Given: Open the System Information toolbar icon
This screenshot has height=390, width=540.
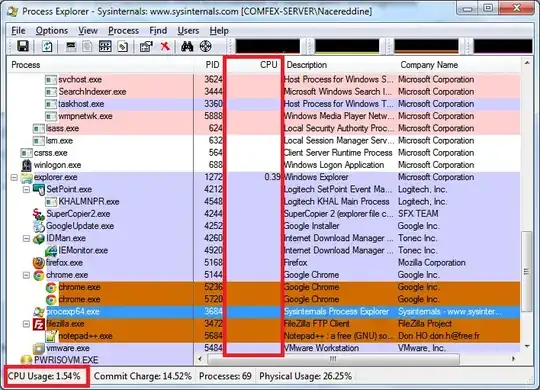Looking at the screenshot, I should pos(71,46).
